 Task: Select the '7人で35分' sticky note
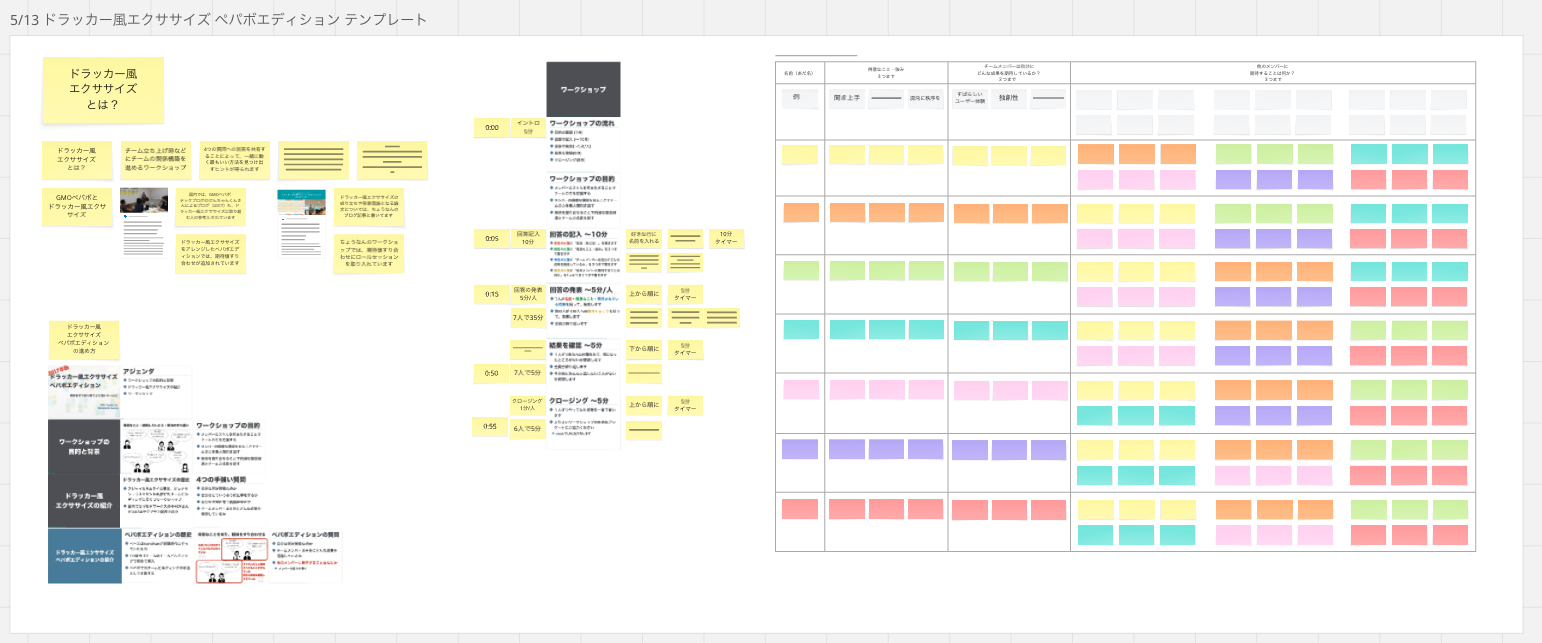click(x=528, y=319)
